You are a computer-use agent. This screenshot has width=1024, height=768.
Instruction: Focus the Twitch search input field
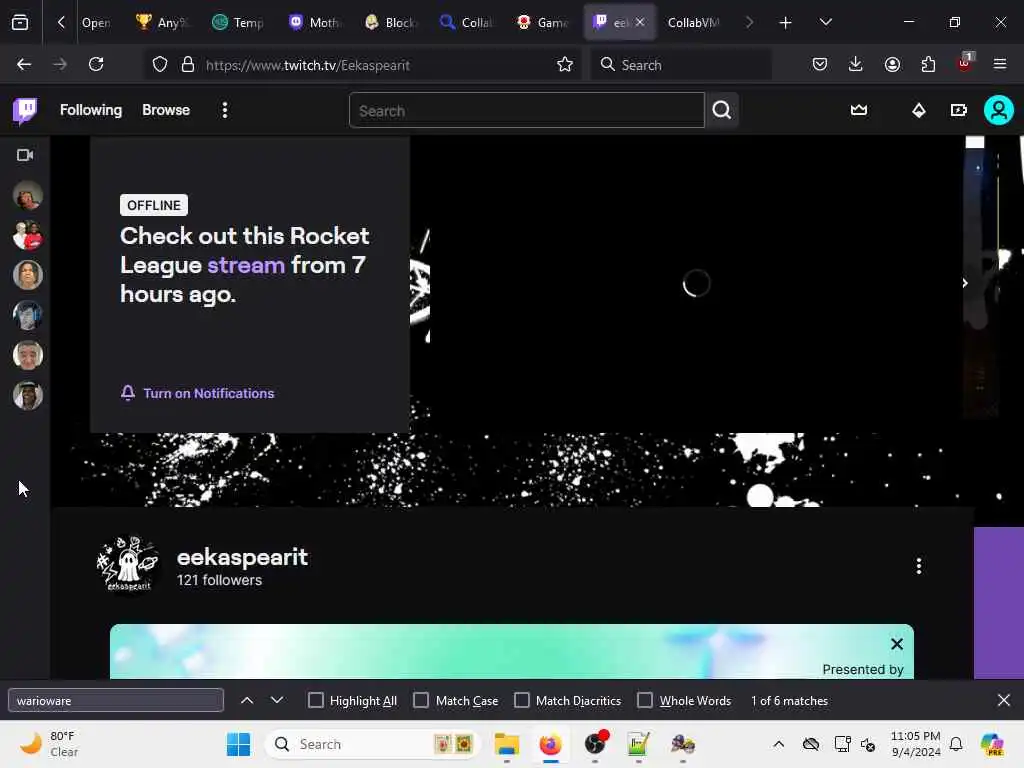tap(526, 110)
